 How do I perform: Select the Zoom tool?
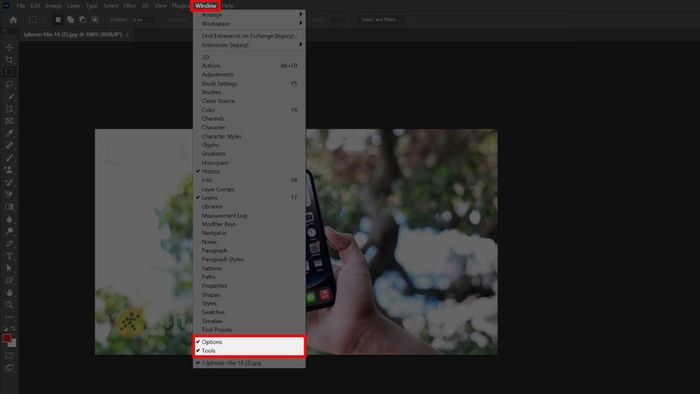point(9,305)
